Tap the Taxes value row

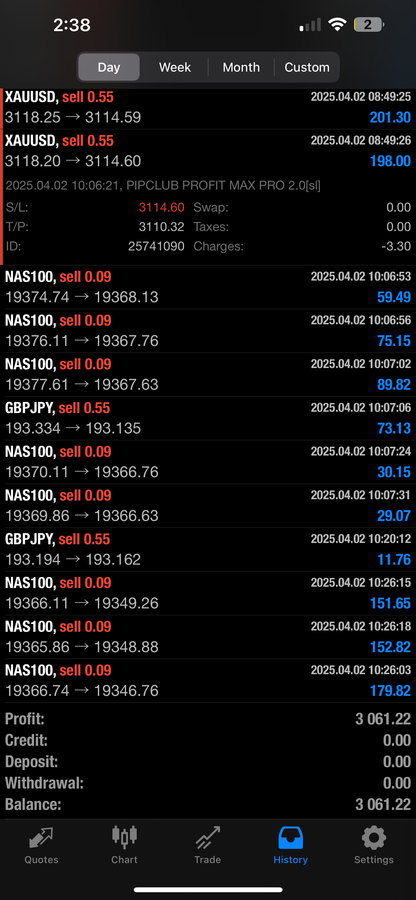pos(302,227)
